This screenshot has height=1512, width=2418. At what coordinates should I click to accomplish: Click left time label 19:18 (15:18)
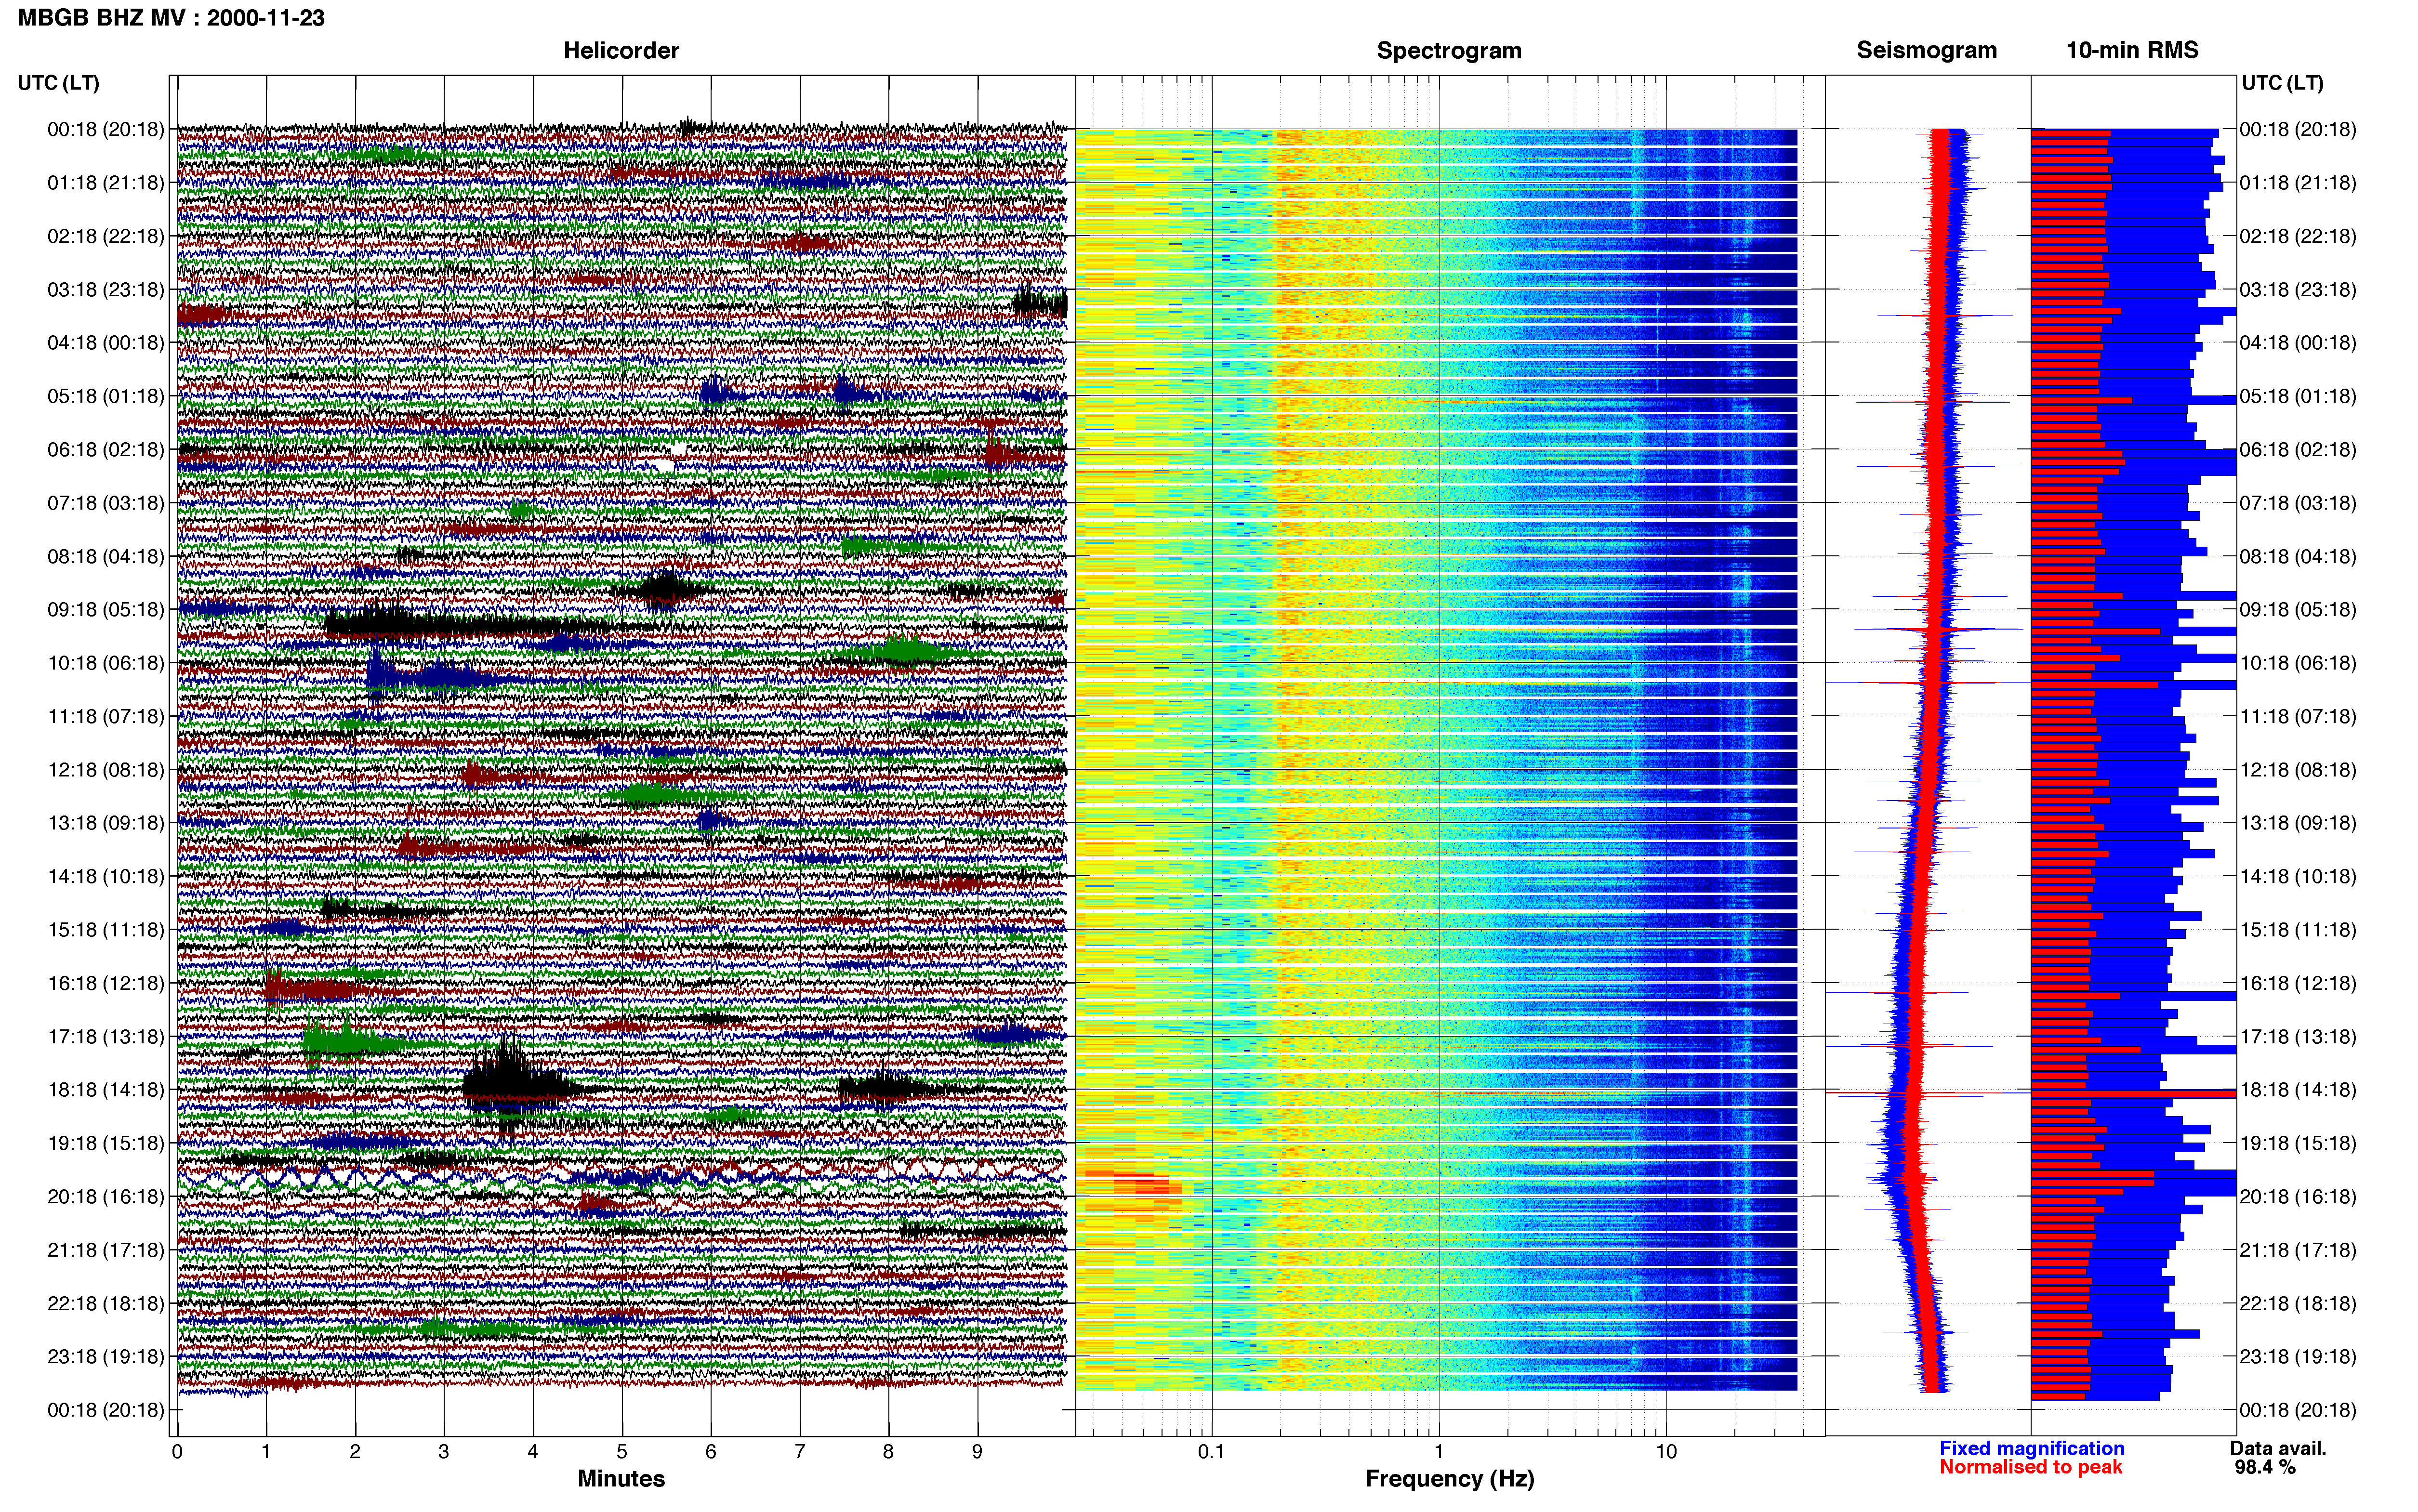coord(106,1143)
